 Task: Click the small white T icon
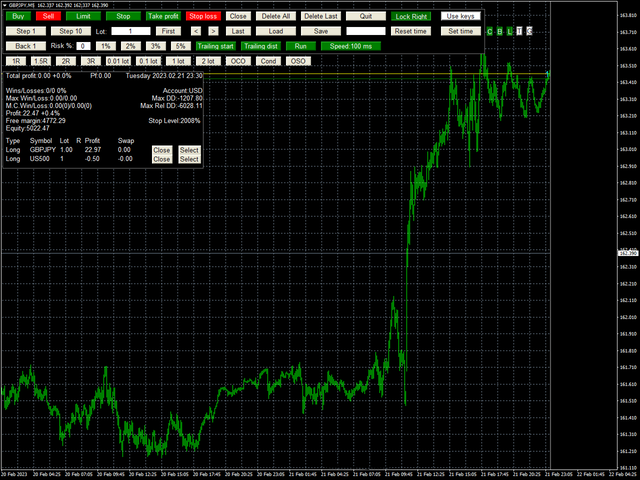pyautogui.click(x=519, y=31)
